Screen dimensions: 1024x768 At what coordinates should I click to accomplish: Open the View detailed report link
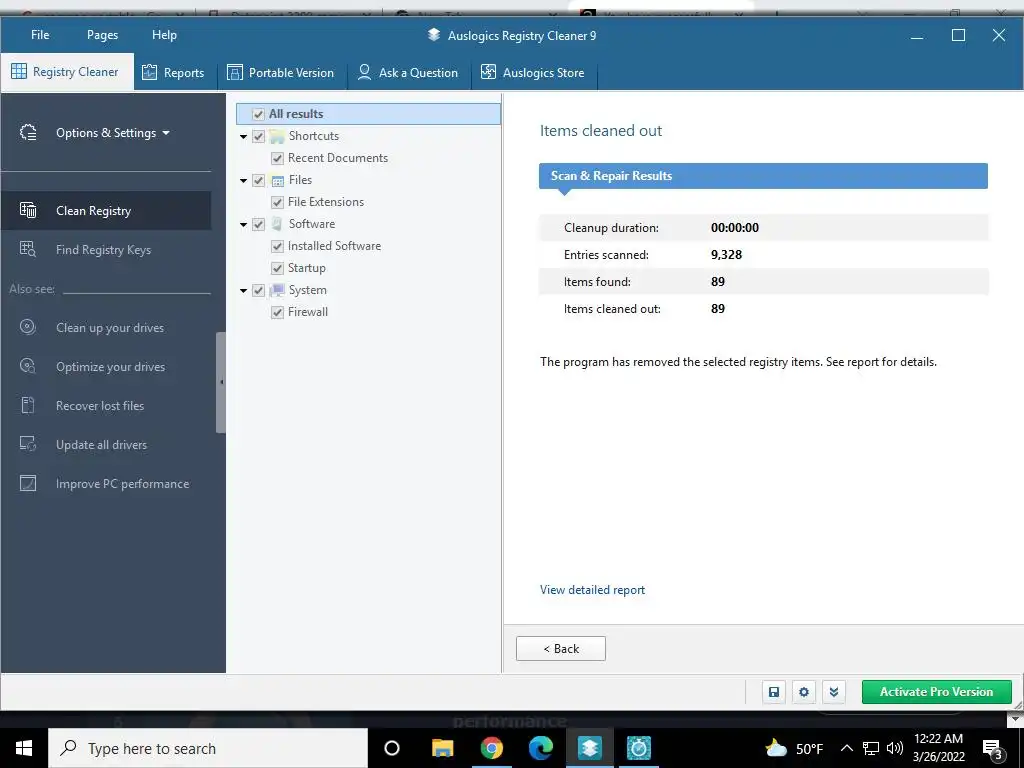point(592,590)
